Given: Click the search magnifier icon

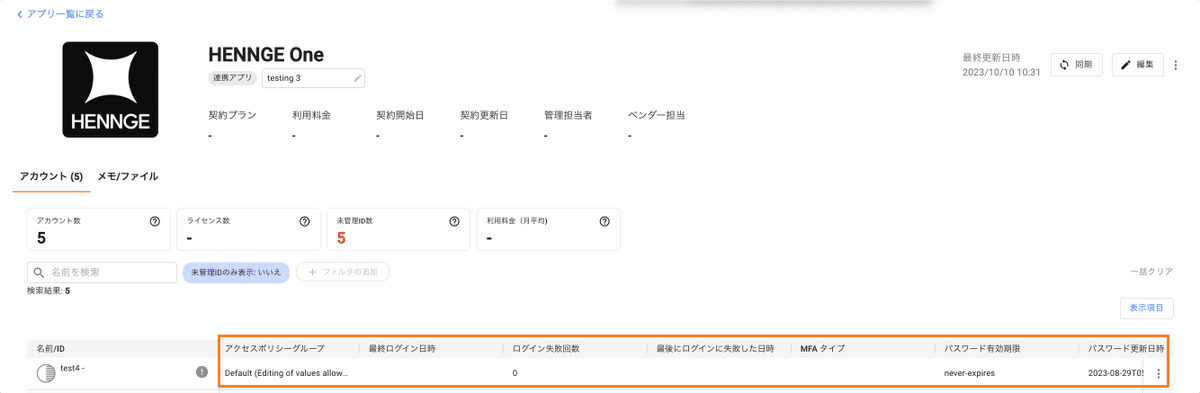Looking at the screenshot, I should (39, 272).
